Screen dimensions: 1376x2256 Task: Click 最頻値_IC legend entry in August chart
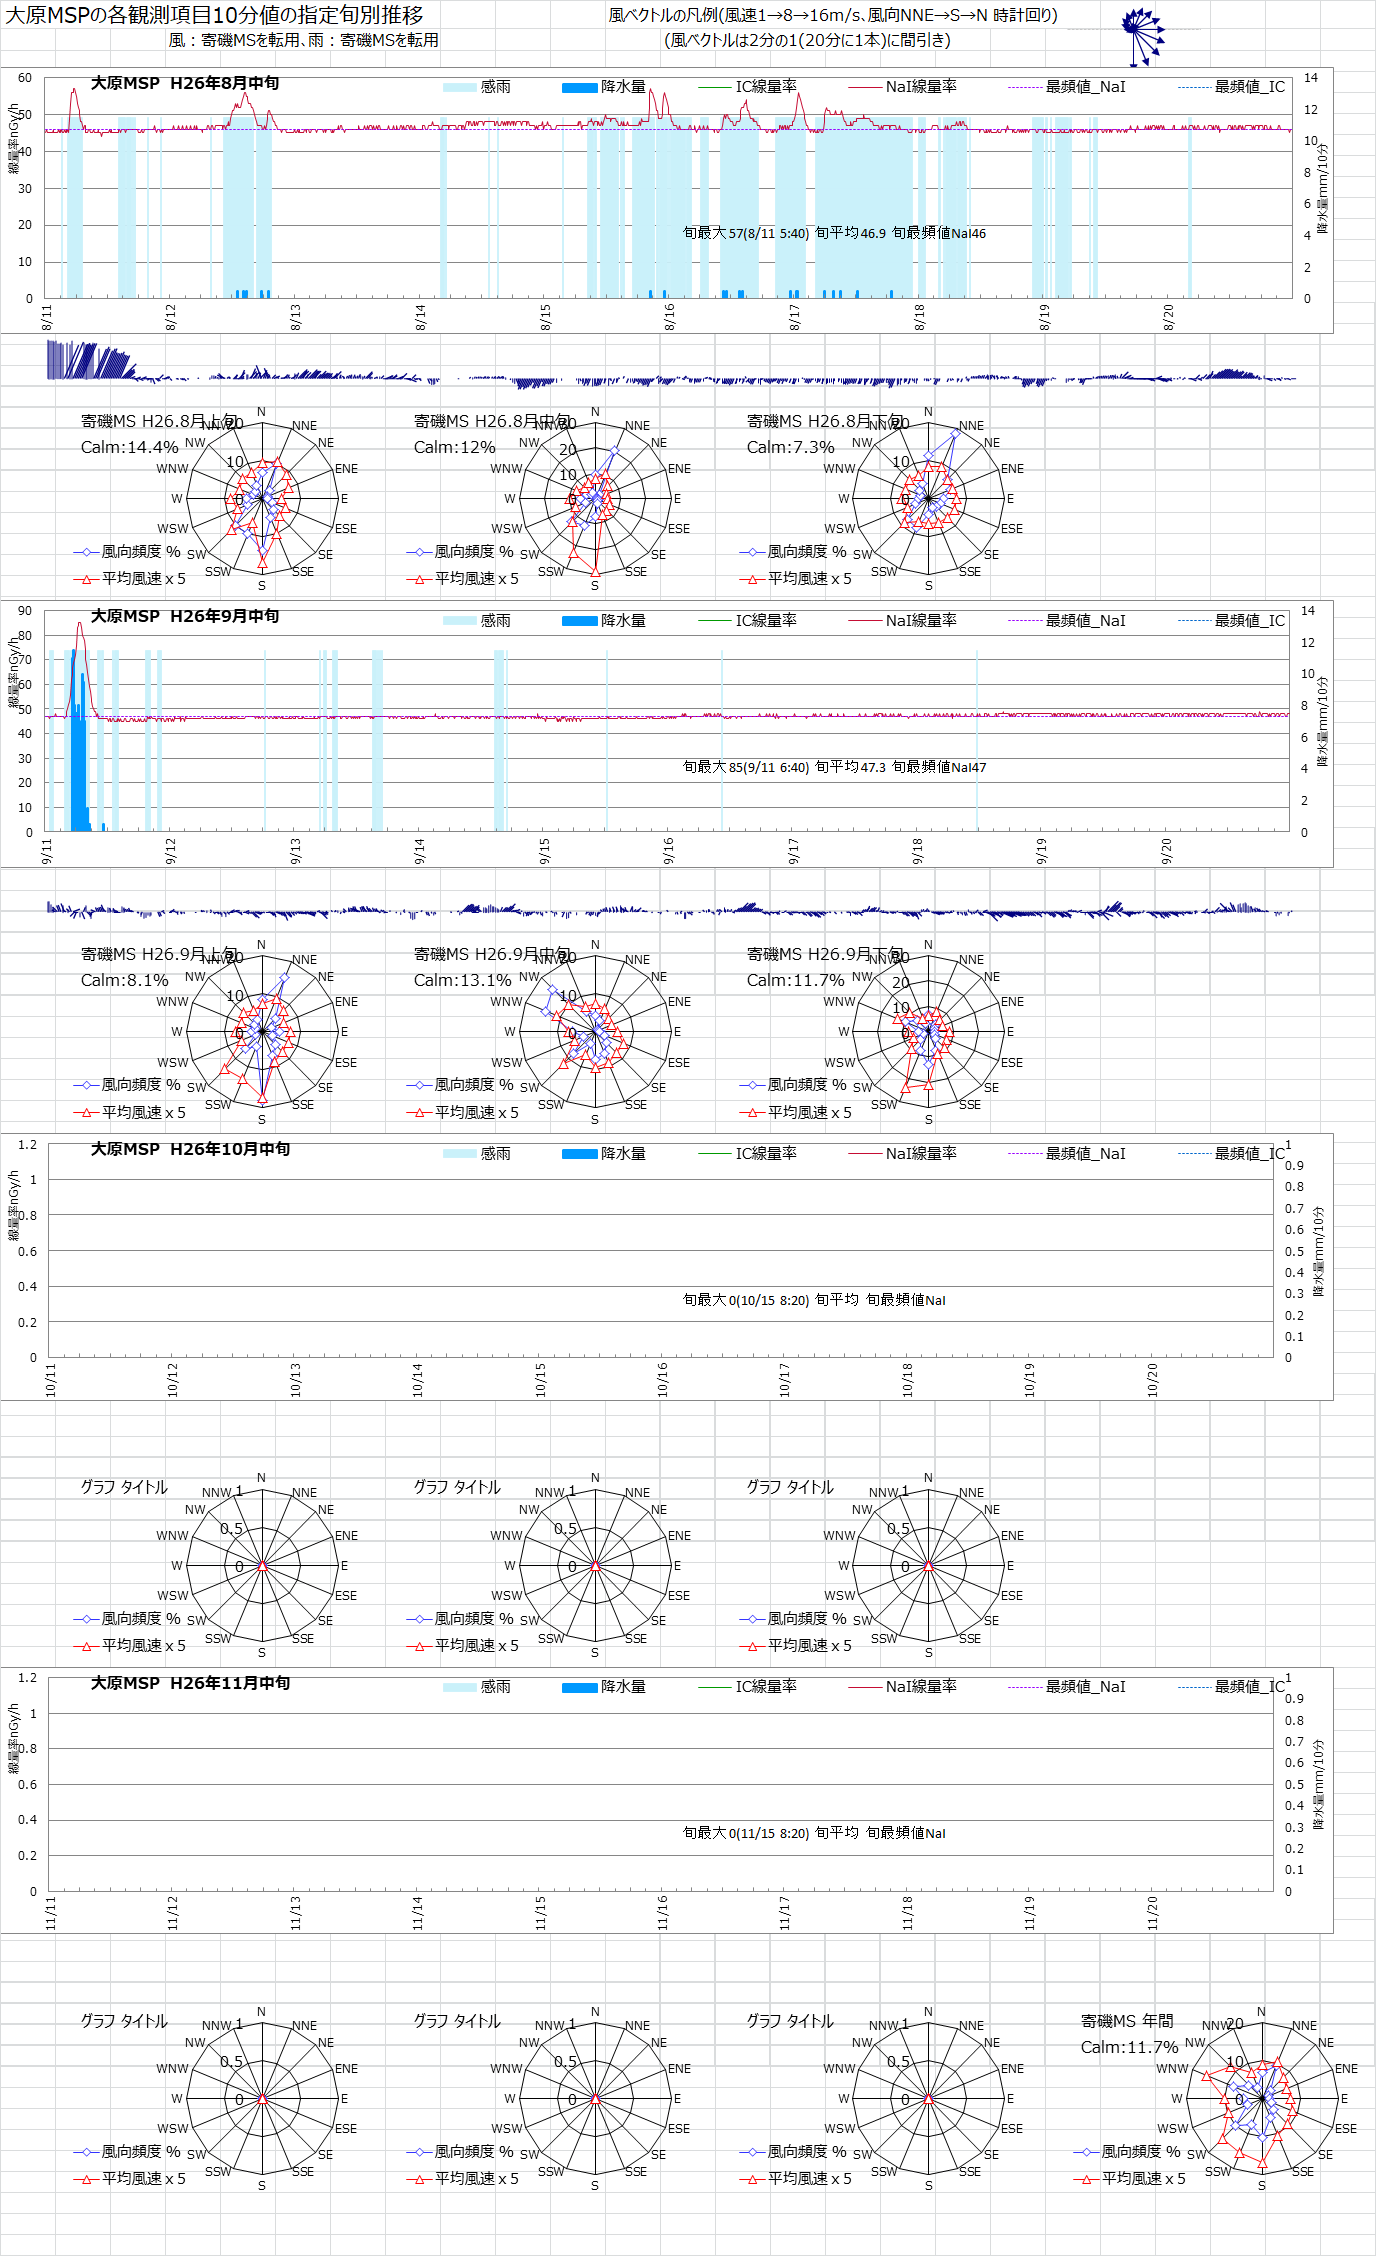click(x=1231, y=87)
